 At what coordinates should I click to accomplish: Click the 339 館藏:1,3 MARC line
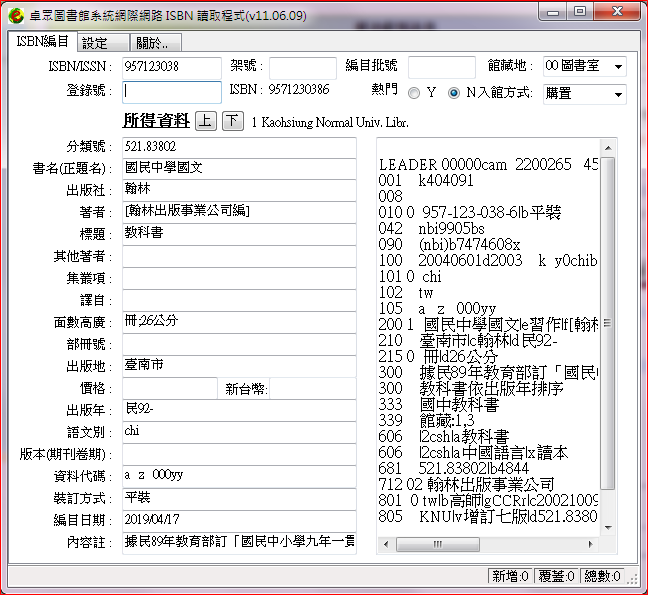pyautogui.click(x=426, y=421)
